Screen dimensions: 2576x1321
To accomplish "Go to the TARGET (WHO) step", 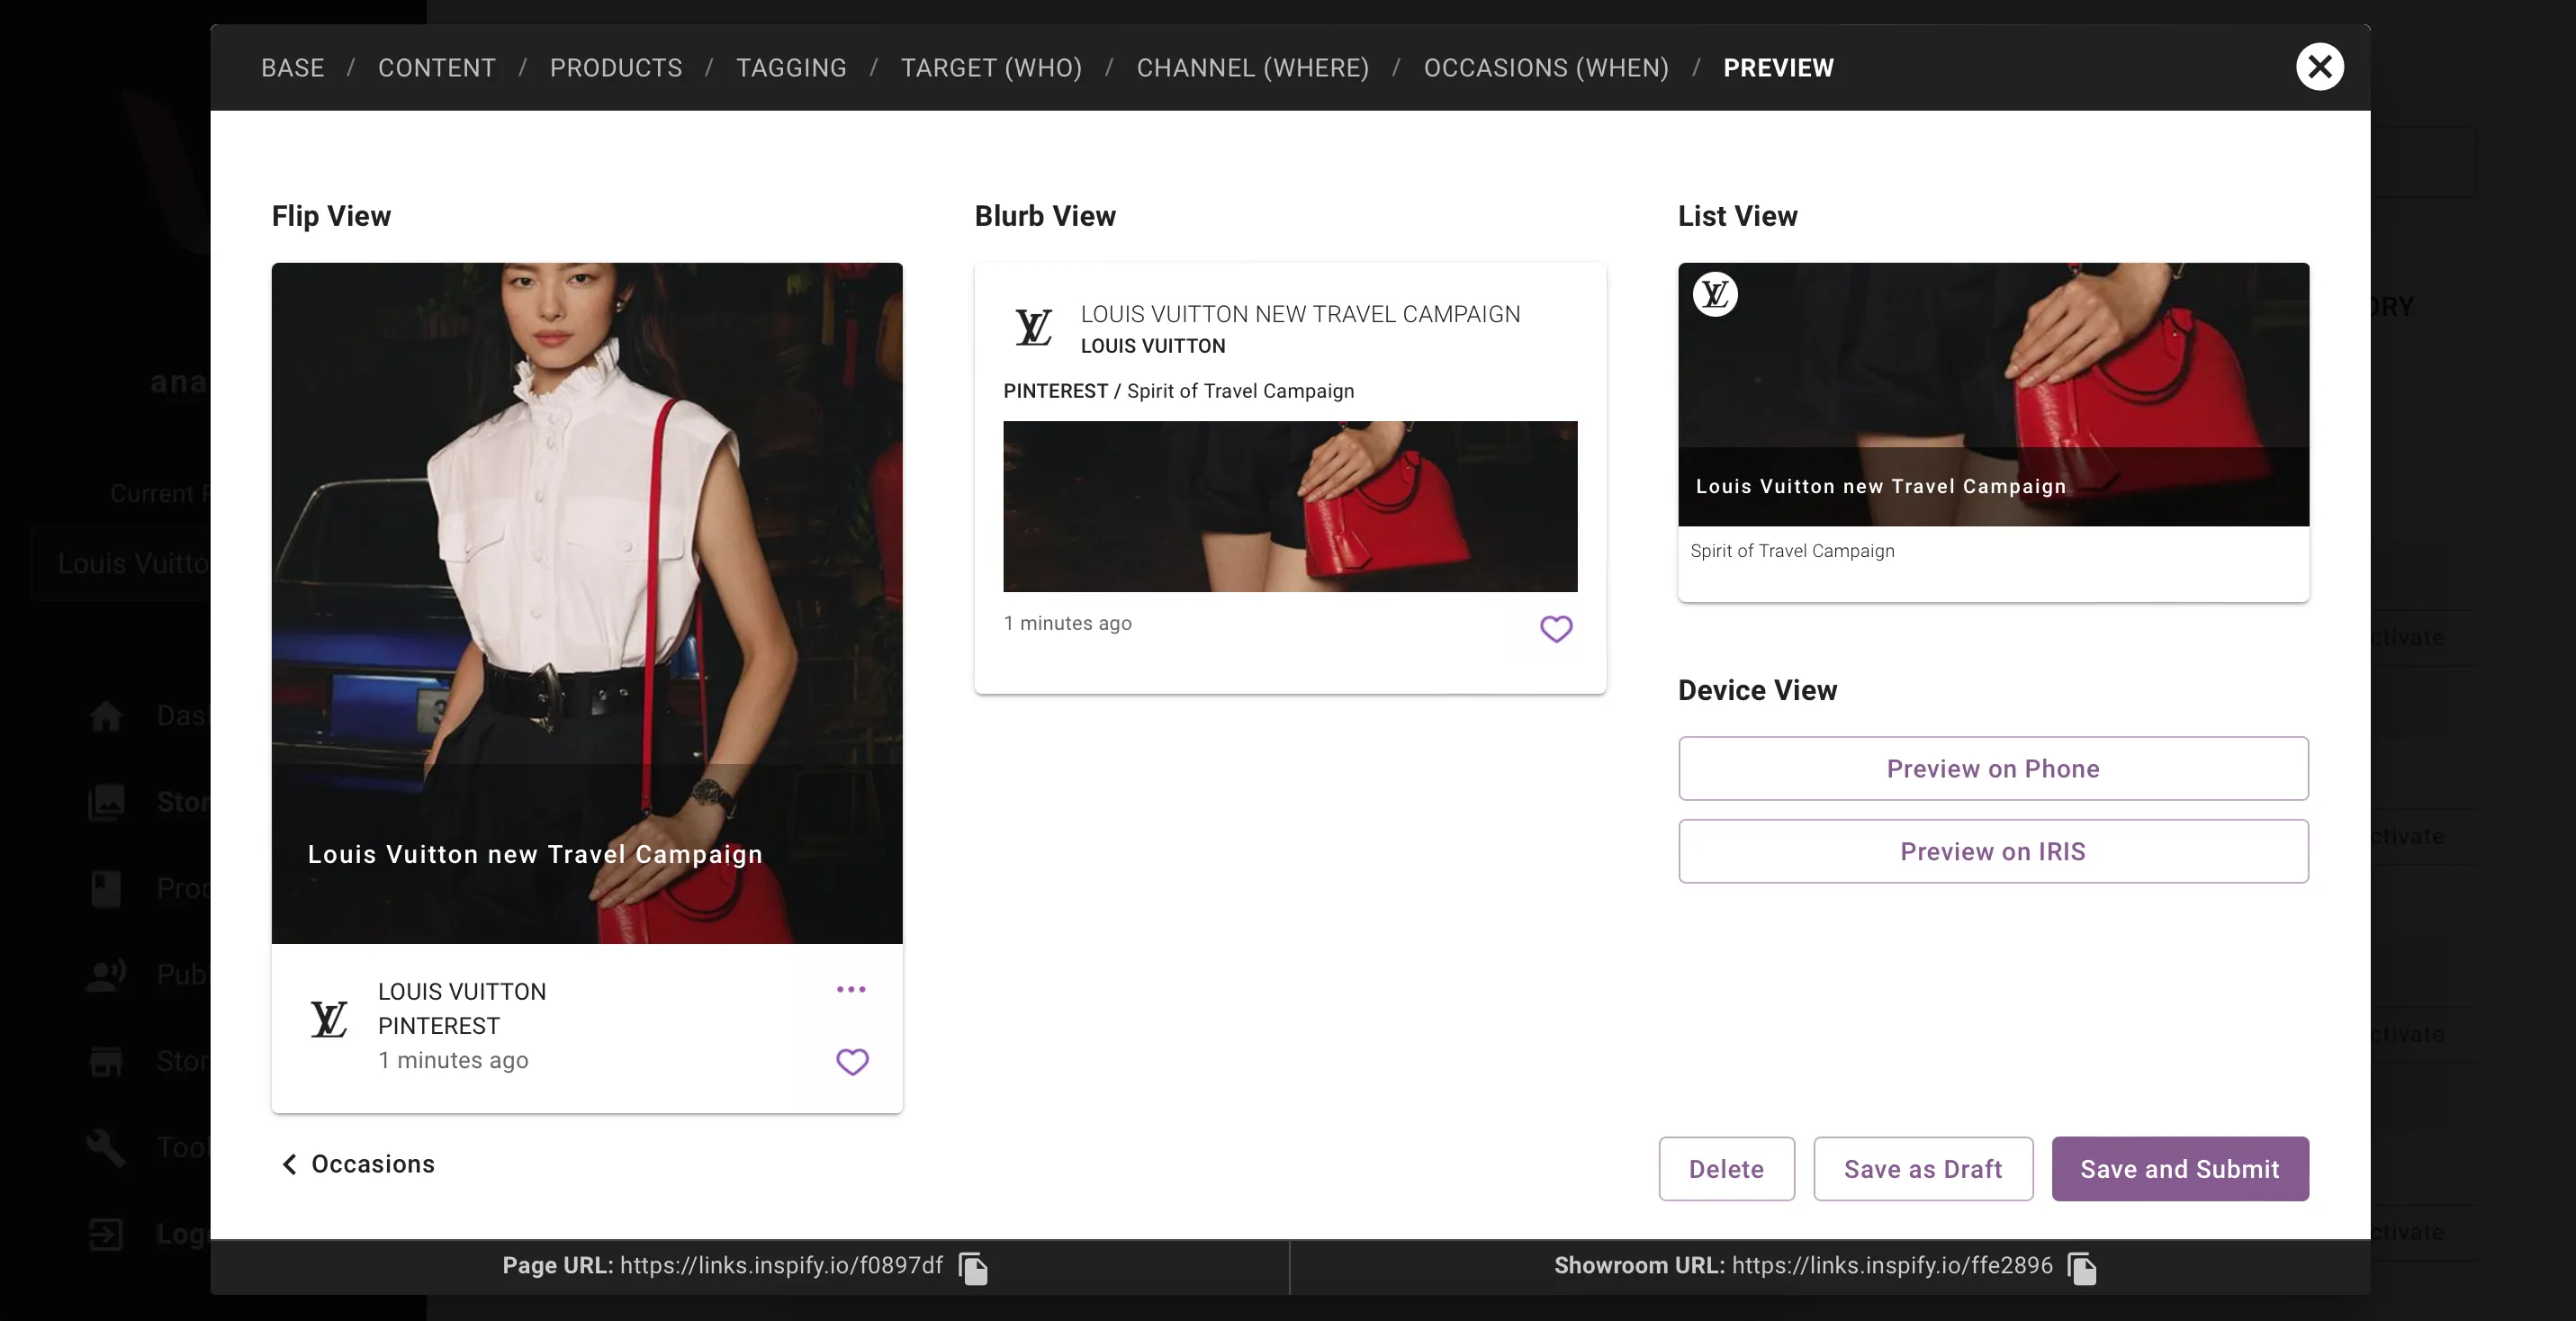I will tap(991, 68).
